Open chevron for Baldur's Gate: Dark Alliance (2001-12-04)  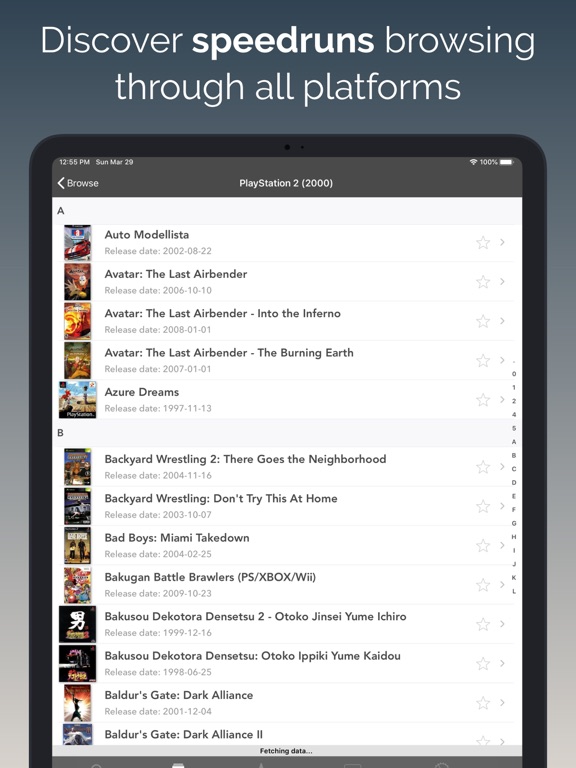[502, 702]
